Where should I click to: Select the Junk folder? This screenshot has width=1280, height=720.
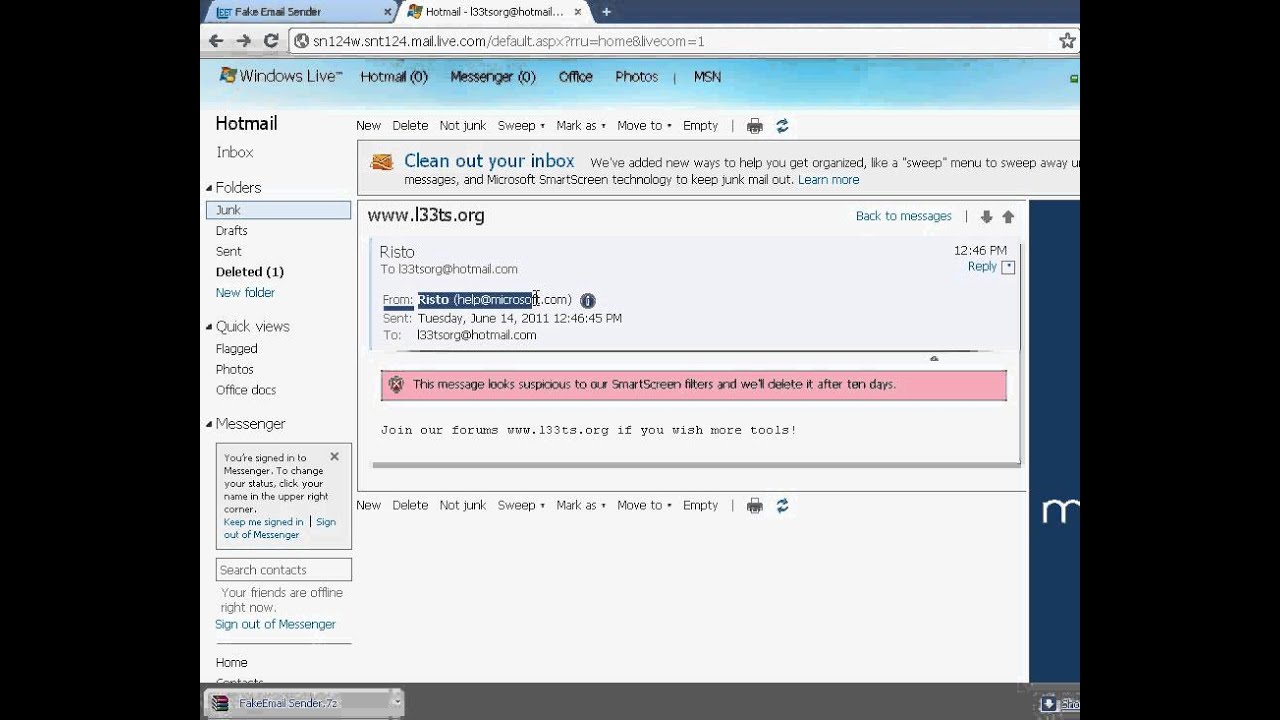point(278,210)
